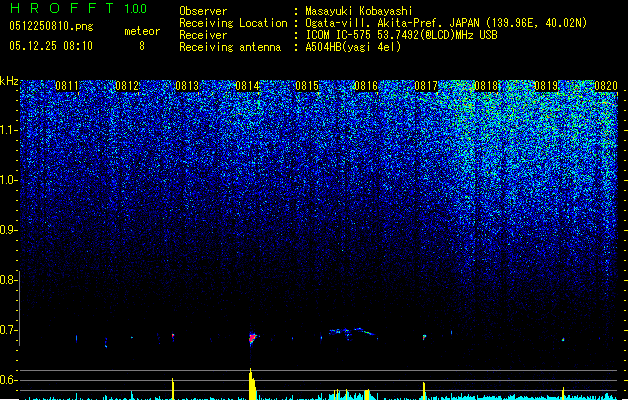Screen dimensions: 629x400
Task: Click the date stamp 05.12.25 08:10
Action: 51,46
